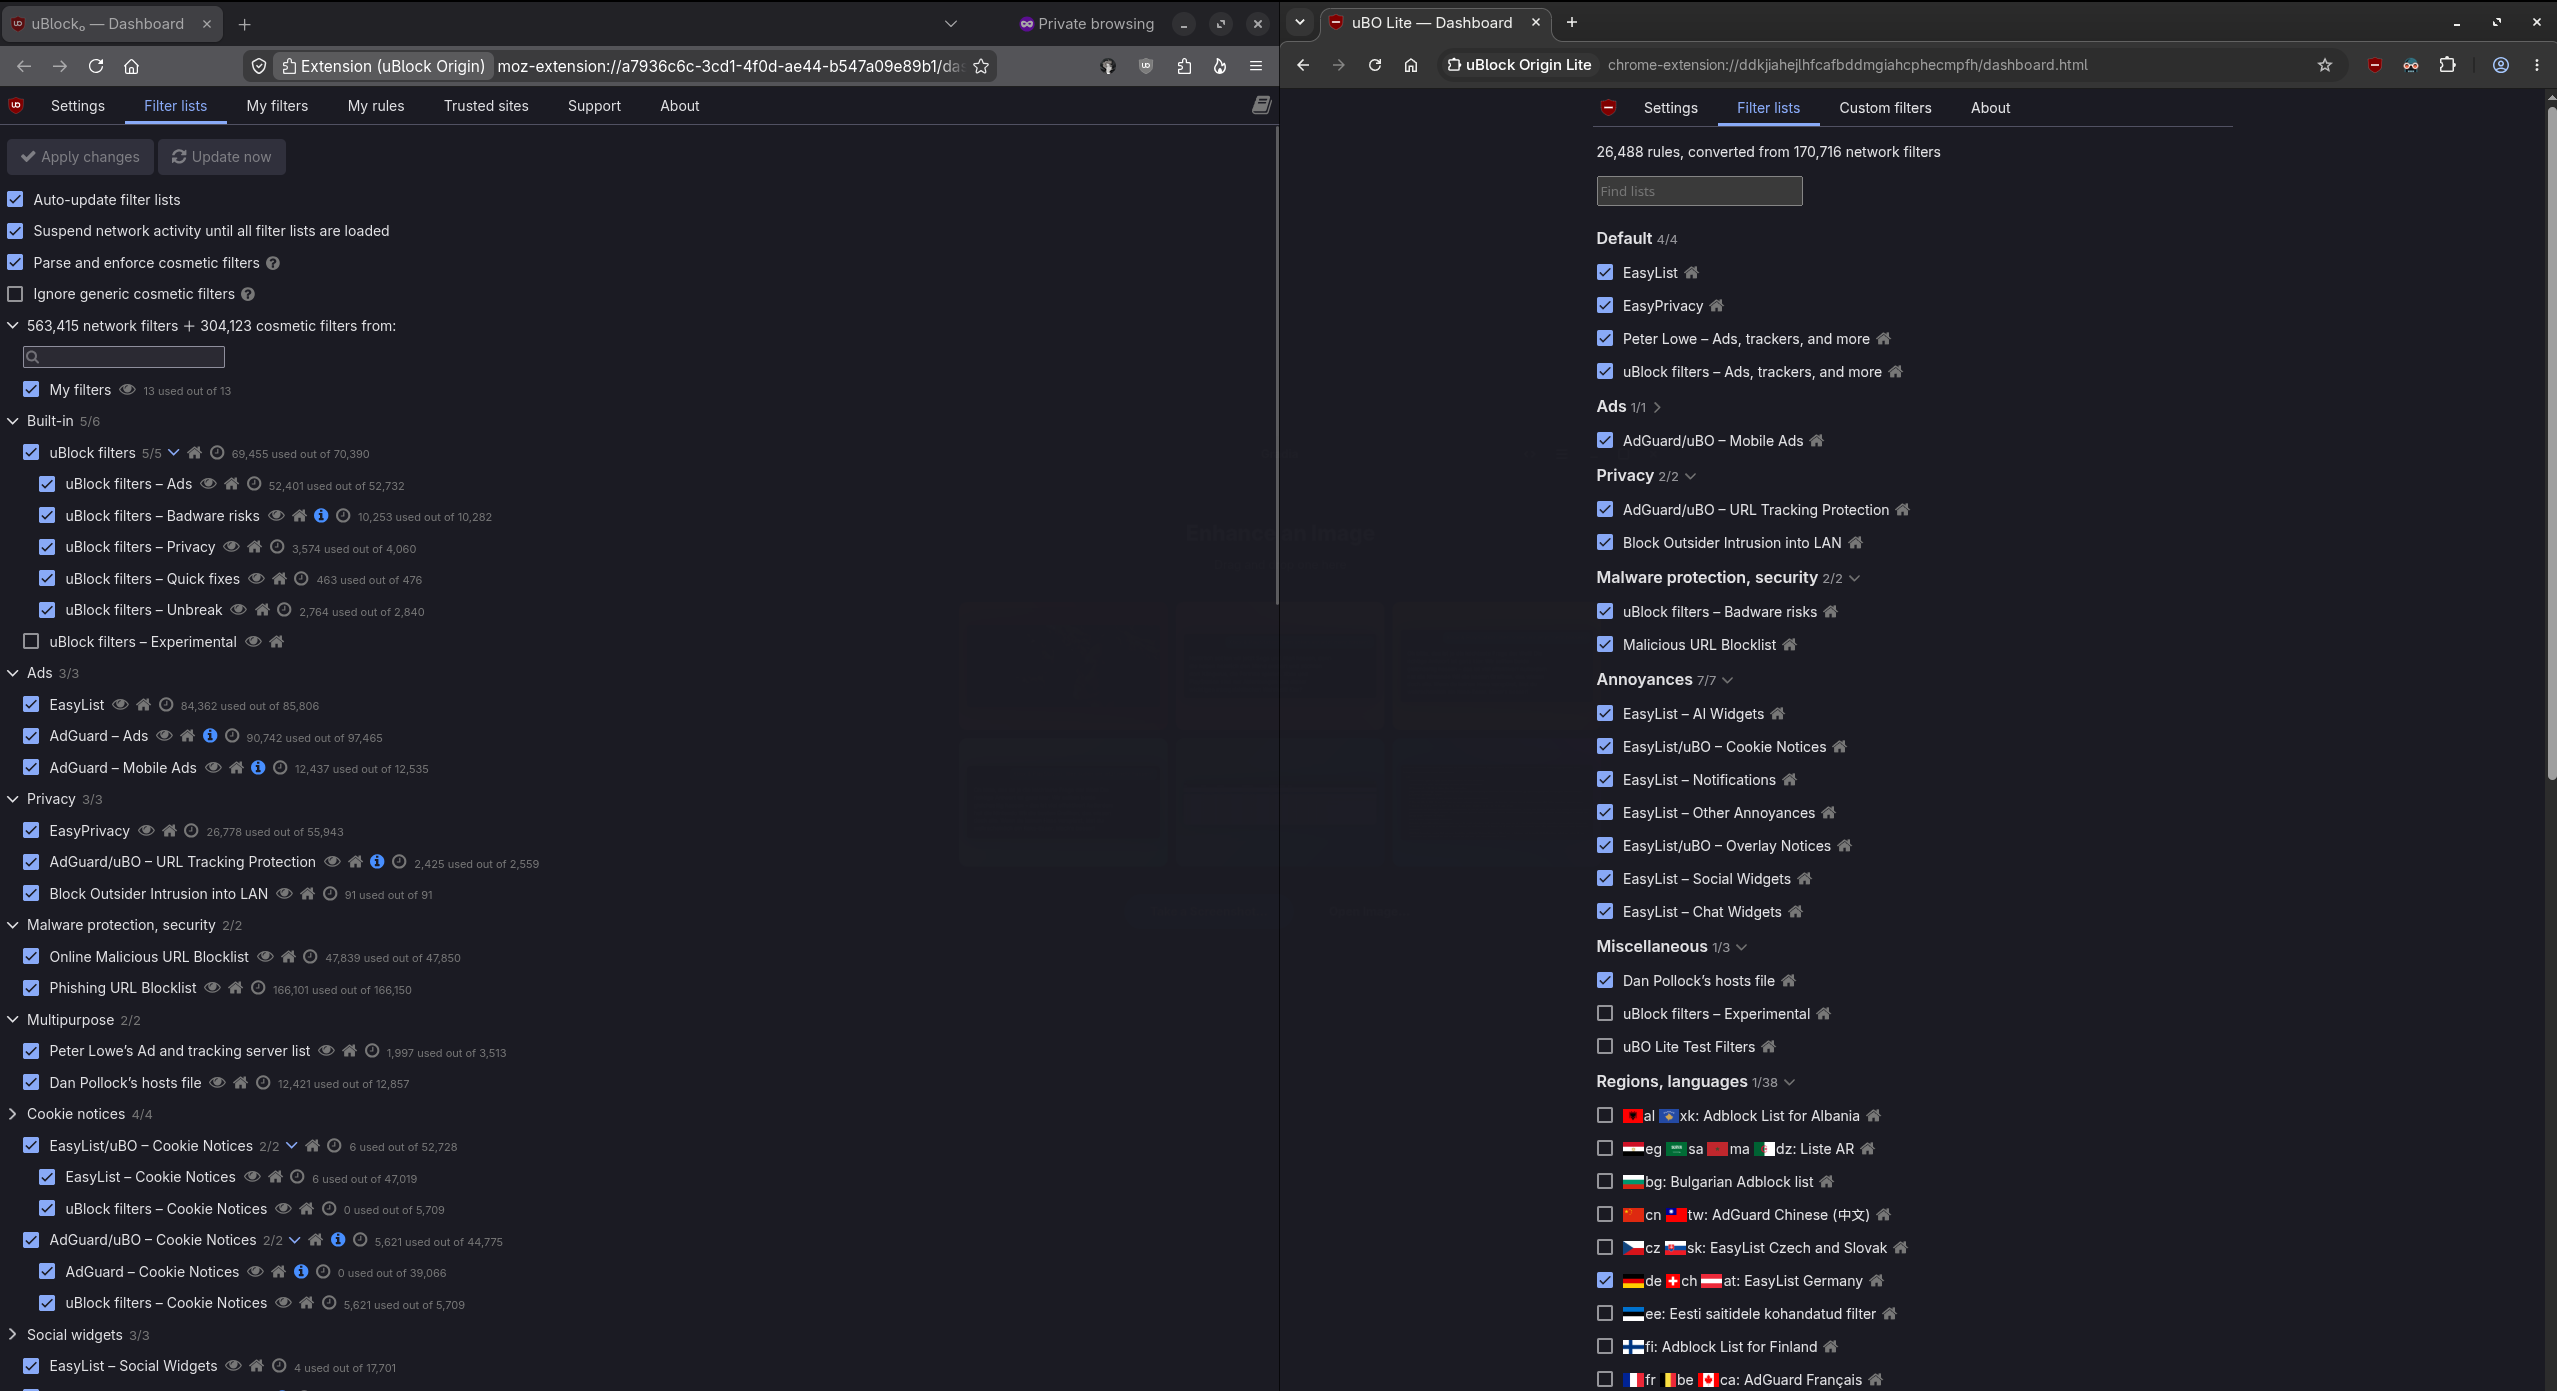Click the Find lists search field
This screenshot has height=1391, width=2557.
[1699, 191]
